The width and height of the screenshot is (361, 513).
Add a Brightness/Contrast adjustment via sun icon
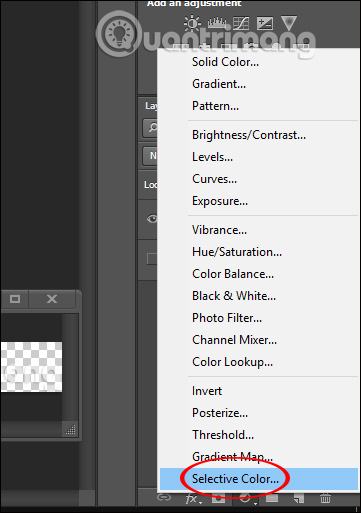[x=192, y=24]
